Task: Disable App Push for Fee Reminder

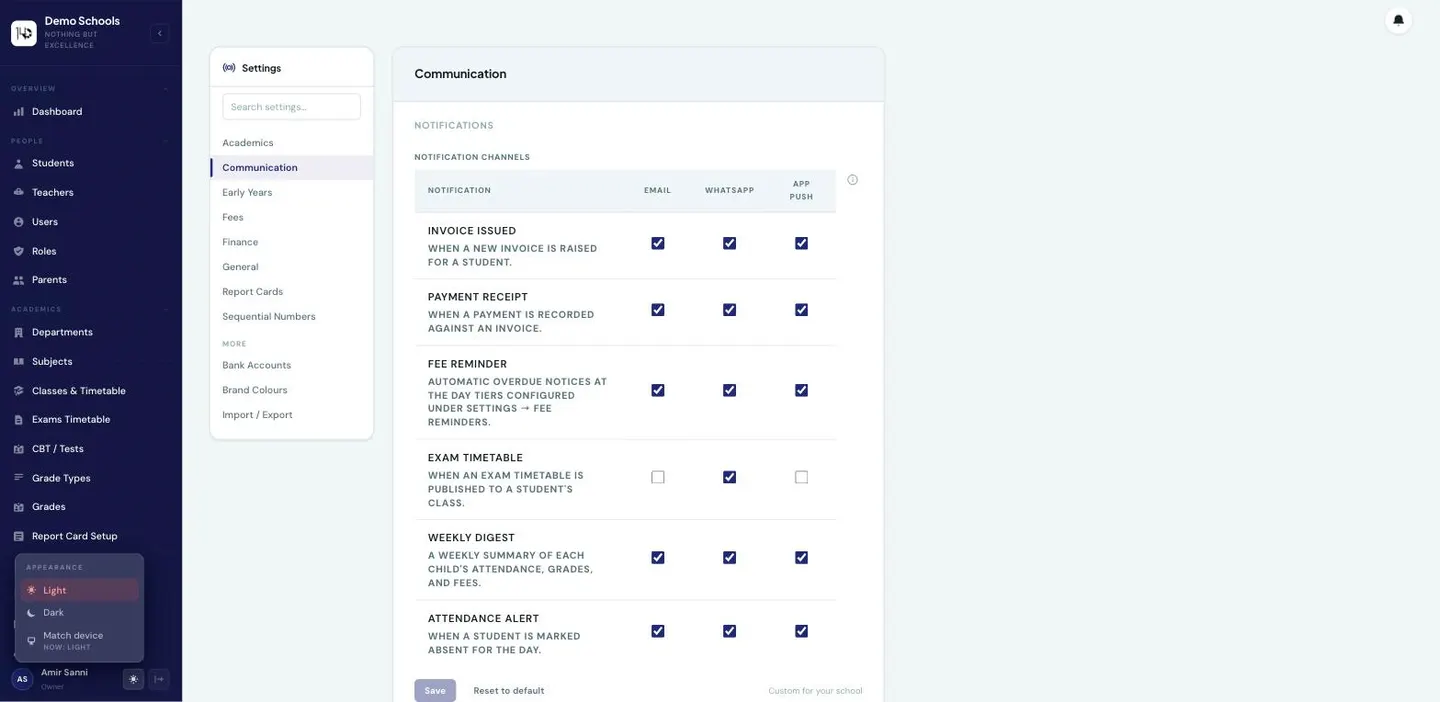Action: 802,390
